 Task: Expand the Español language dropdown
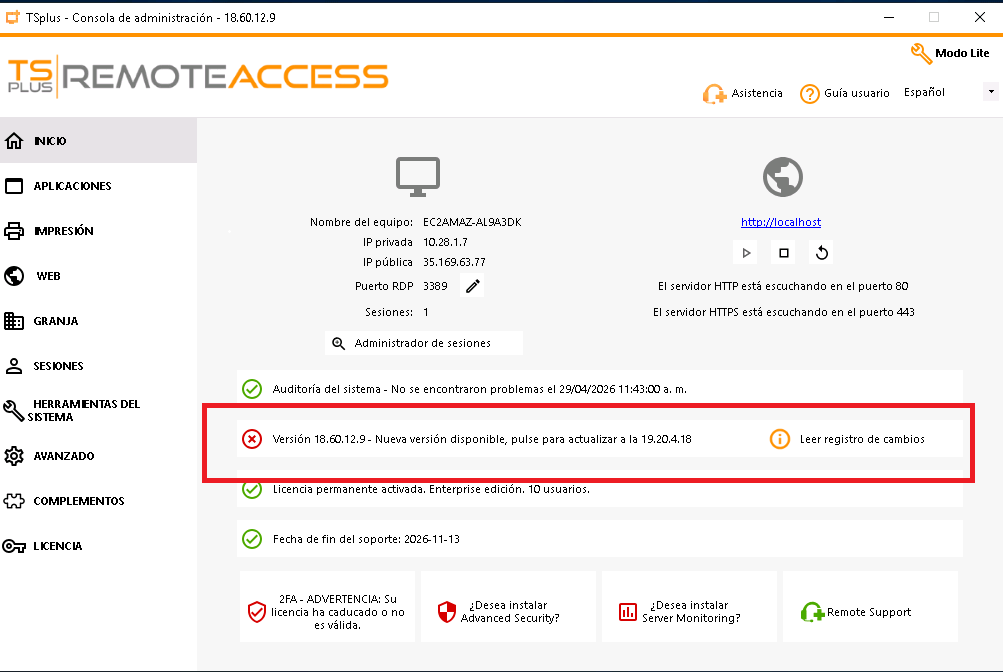(990, 92)
